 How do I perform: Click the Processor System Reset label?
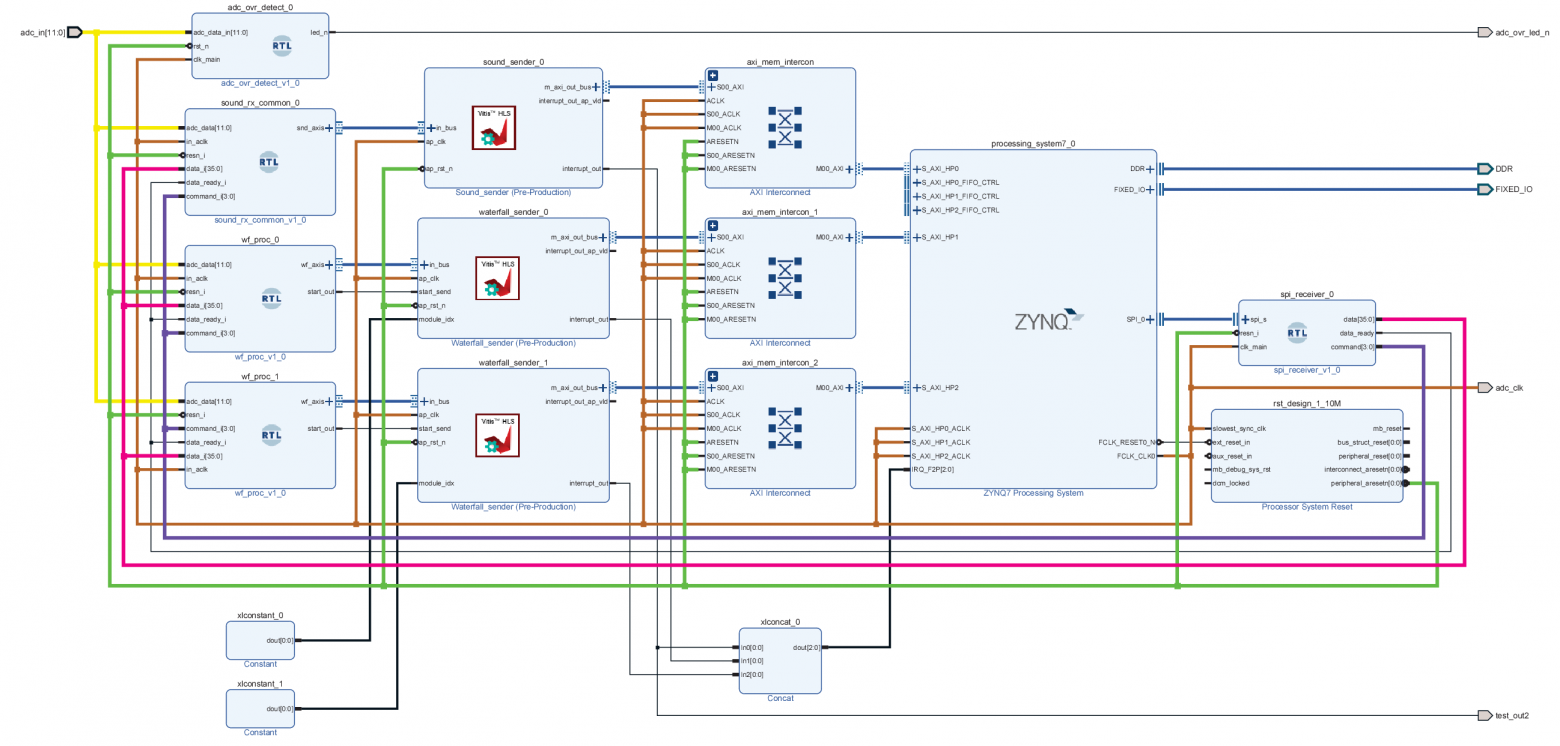[x=1306, y=507]
